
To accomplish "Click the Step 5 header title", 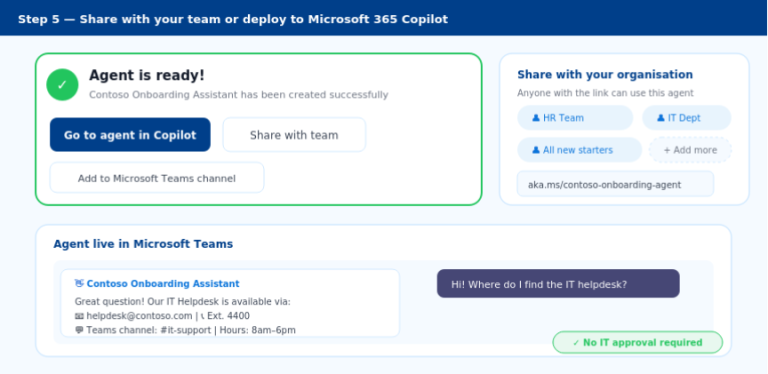I will (x=233, y=19).
